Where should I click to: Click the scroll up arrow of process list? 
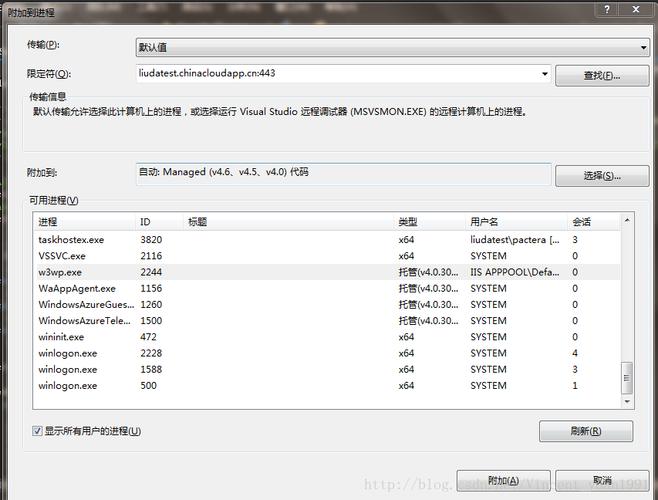[627, 220]
